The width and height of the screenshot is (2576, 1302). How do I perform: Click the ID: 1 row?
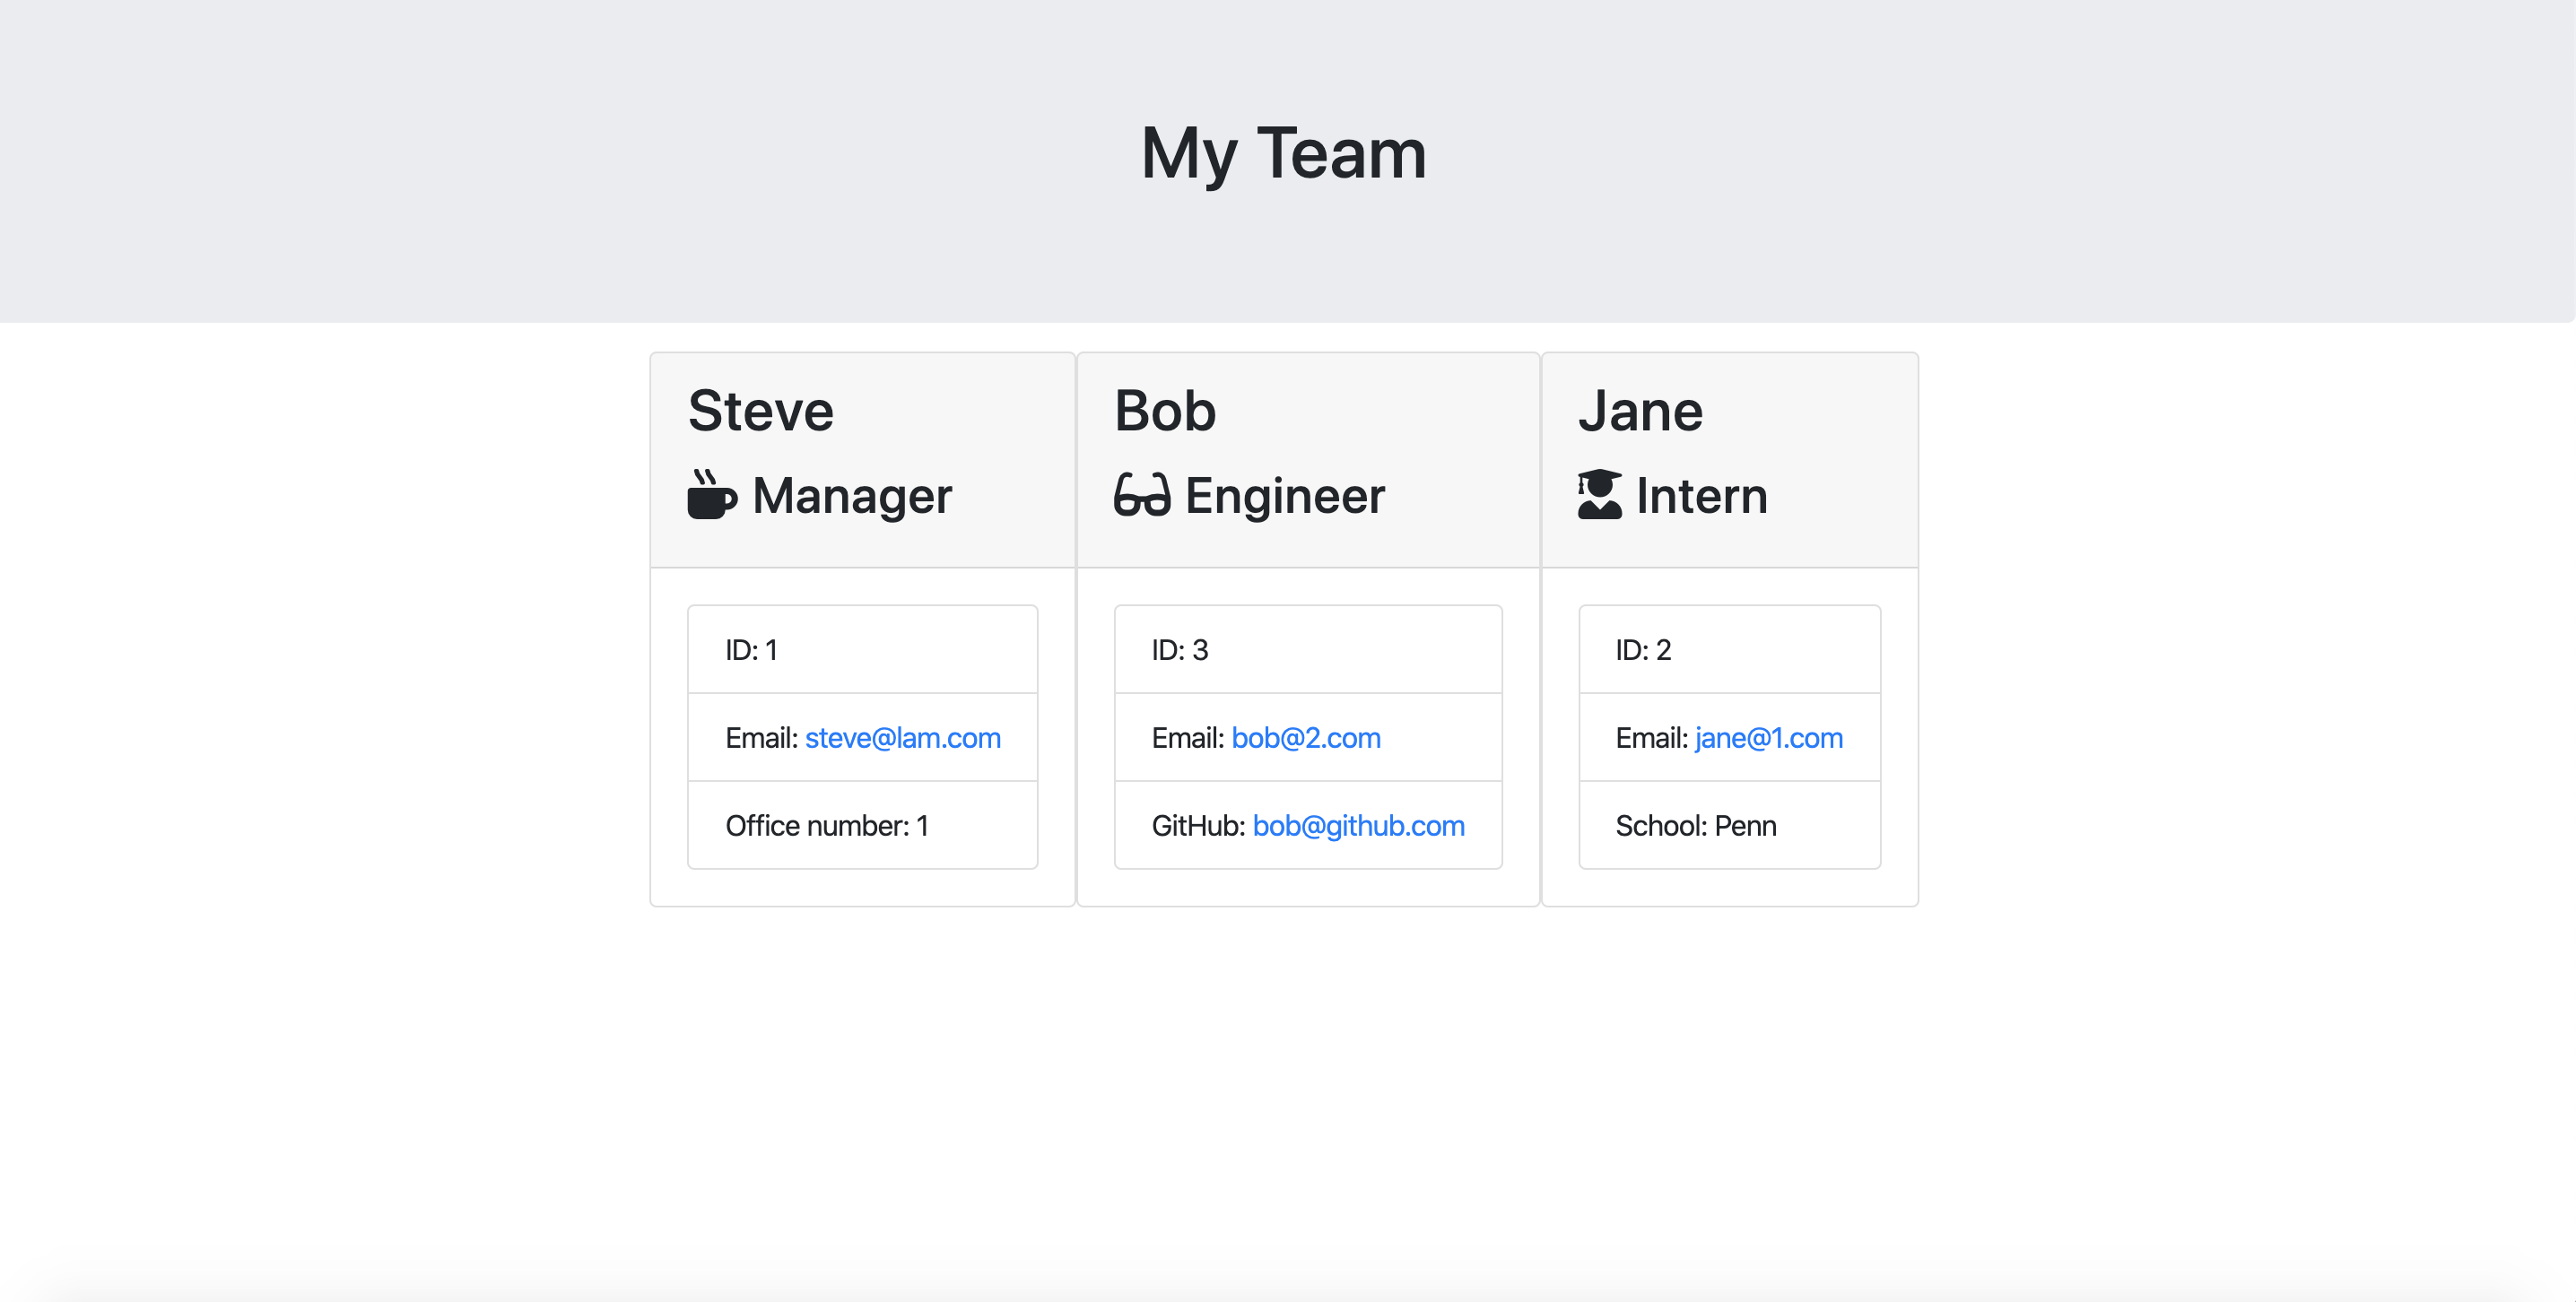[x=863, y=650]
